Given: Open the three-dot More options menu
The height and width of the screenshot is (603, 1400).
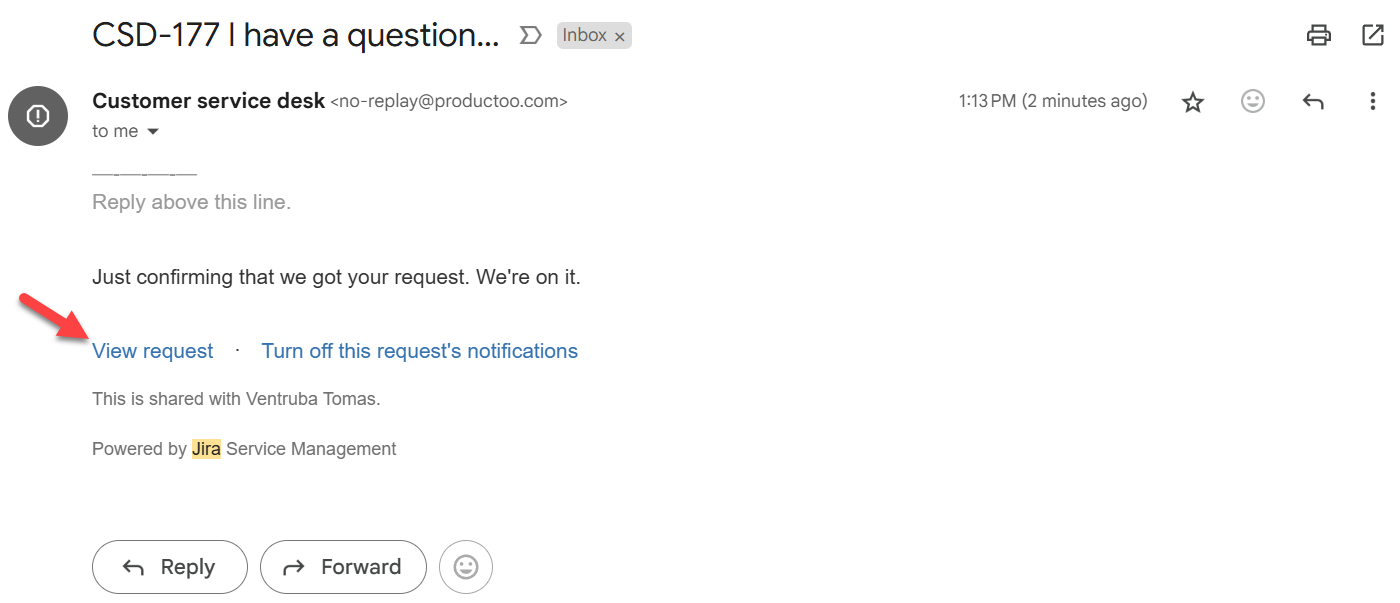Looking at the screenshot, I should coord(1373,101).
